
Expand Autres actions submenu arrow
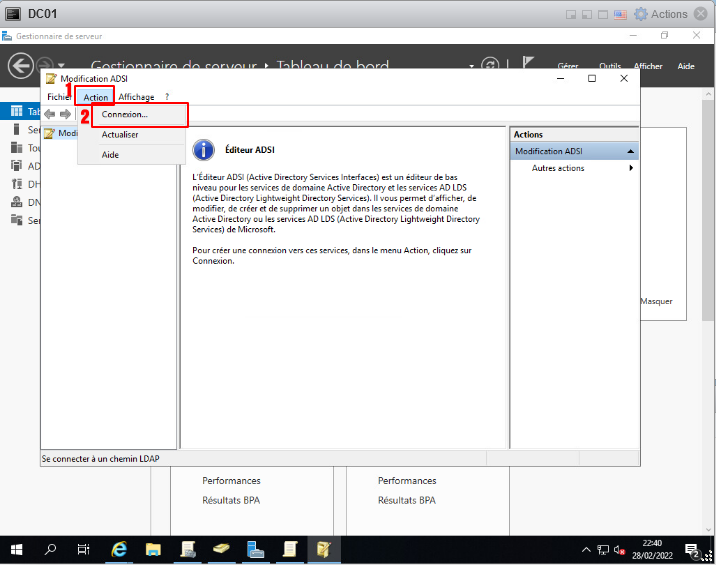pos(631,168)
